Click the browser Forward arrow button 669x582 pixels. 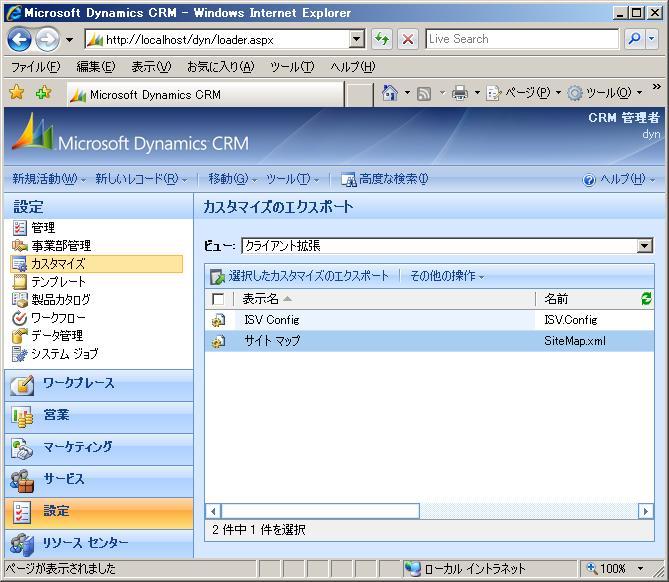click(47, 40)
